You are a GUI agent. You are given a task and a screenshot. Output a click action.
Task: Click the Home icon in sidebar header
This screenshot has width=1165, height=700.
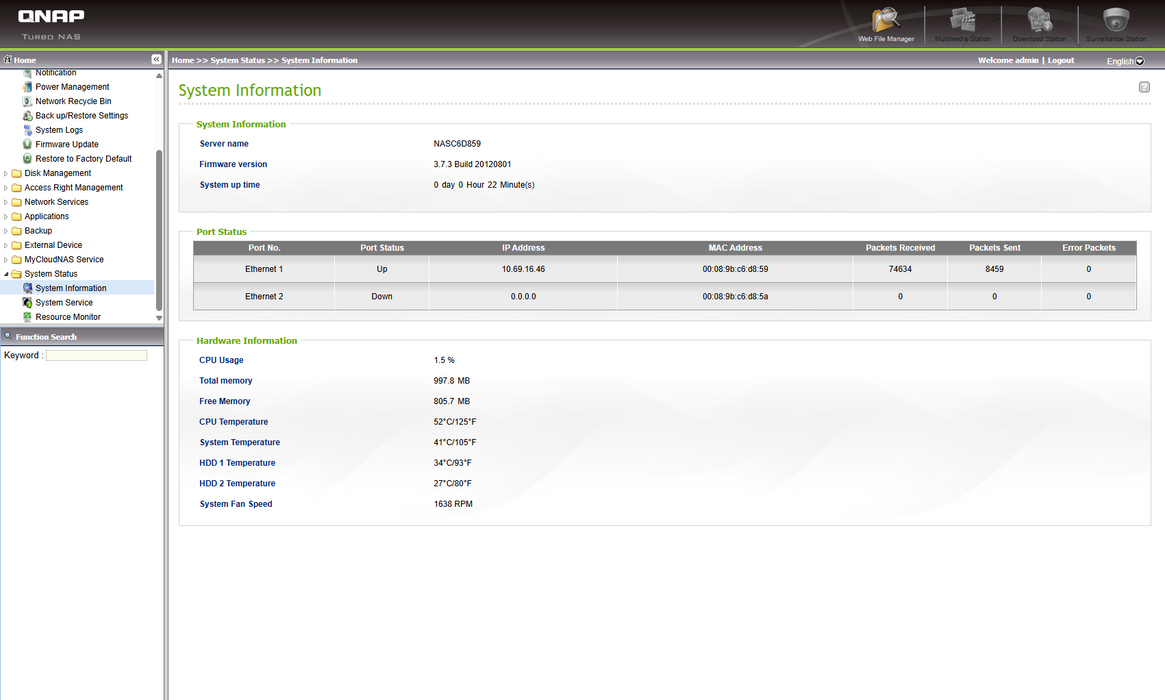7,59
